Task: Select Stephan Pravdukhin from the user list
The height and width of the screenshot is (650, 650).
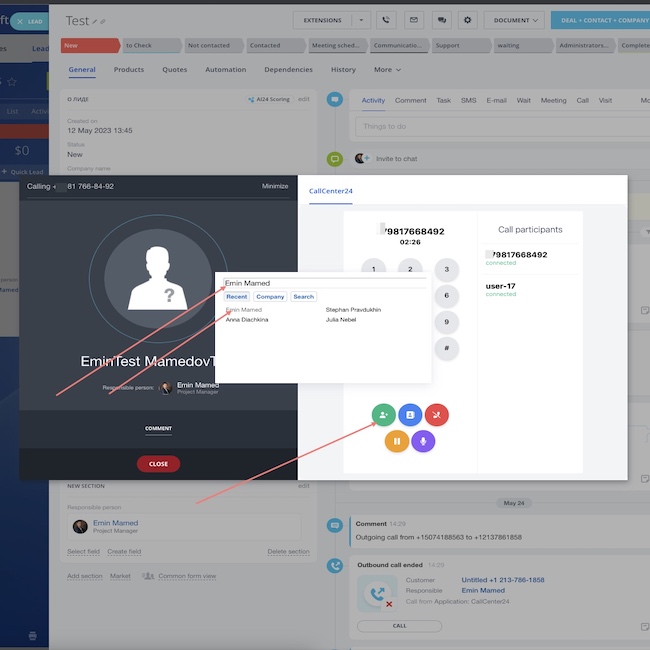Action: (x=353, y=310)
